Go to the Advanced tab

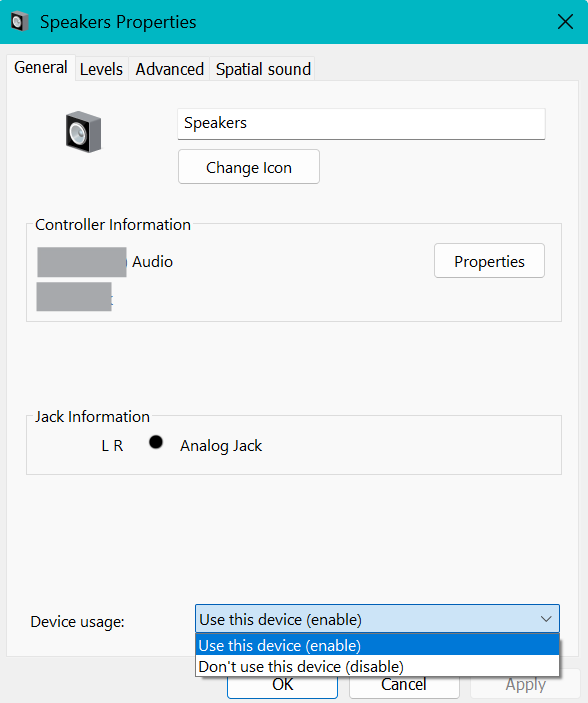tap(170, 69)
